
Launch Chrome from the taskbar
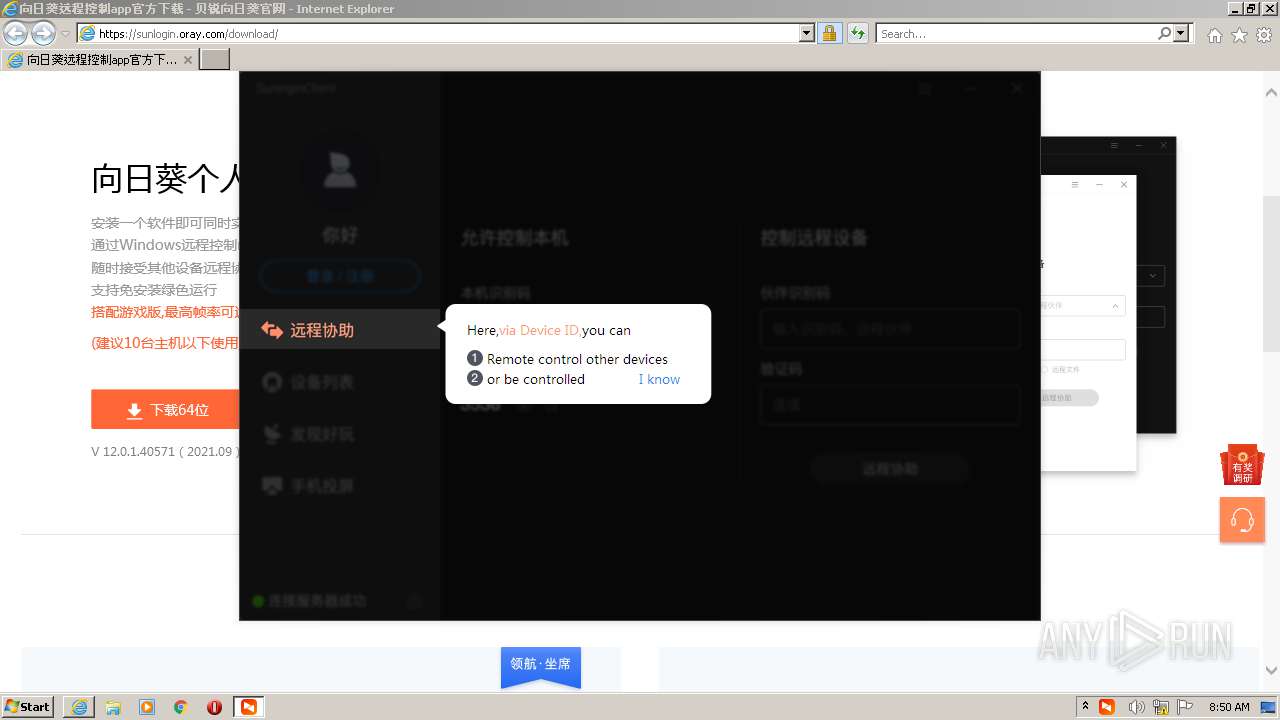(x=181, y=707)
